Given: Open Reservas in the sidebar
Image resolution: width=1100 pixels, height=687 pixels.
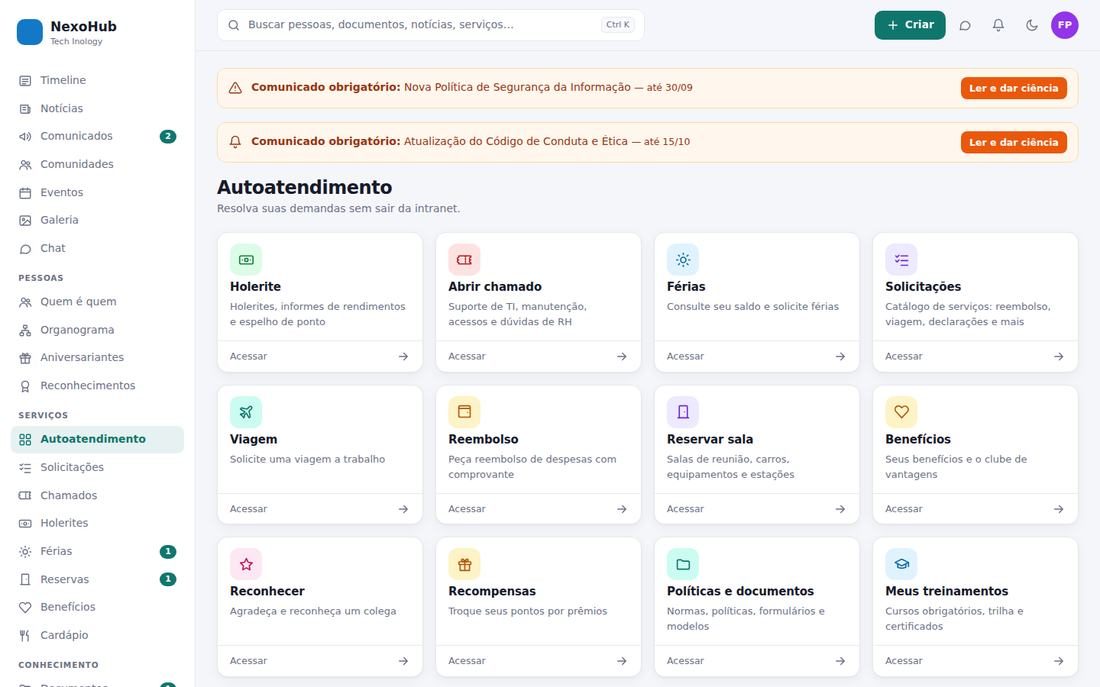Looking at the screenshot, I should click(x=98, y=579).
